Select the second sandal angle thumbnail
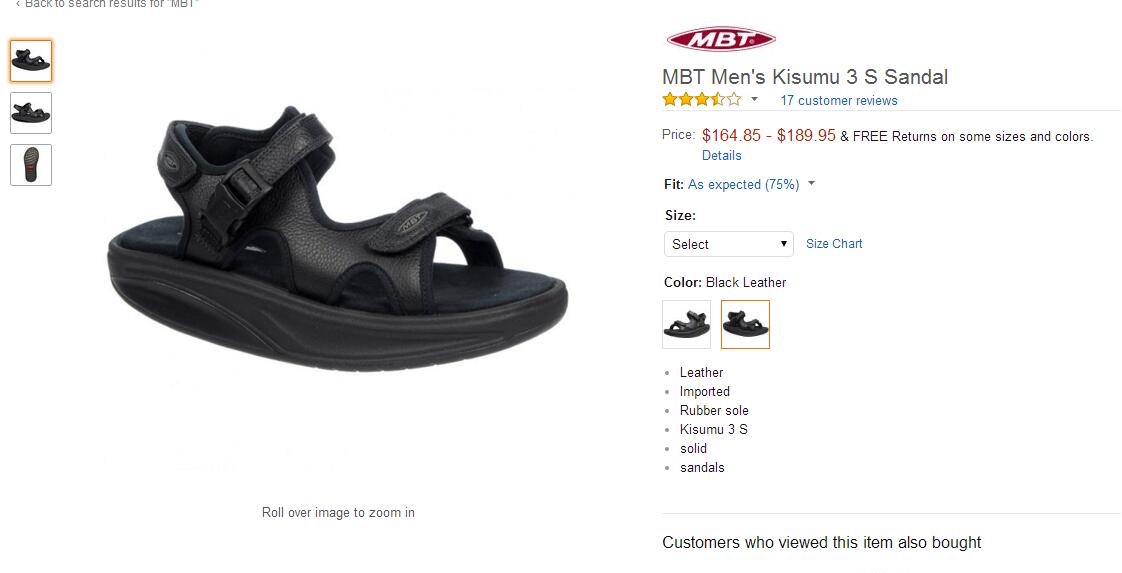This screenshot has width=1122, height=573. [x=31, y=113]
